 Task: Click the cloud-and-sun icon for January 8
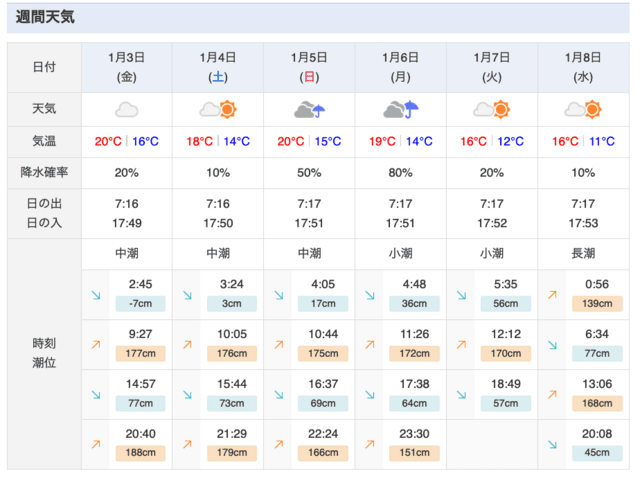coord(585,109)
